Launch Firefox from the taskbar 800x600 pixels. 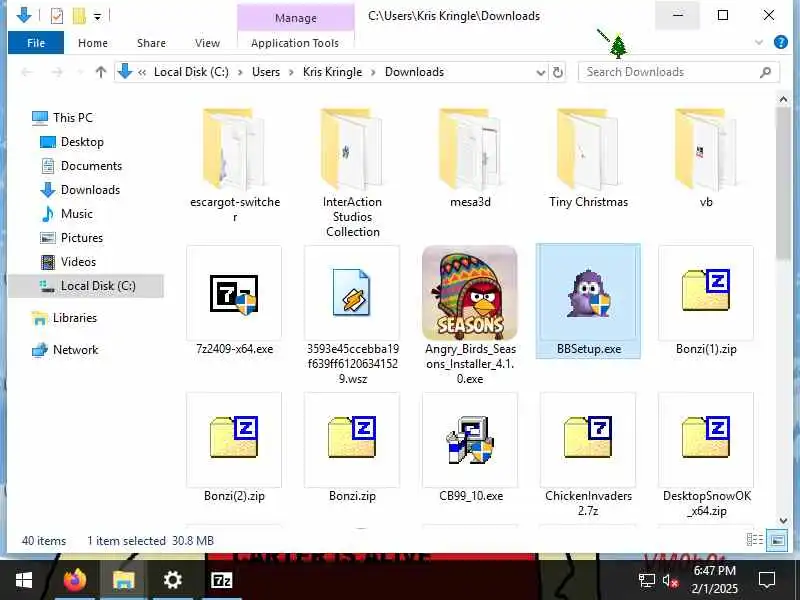pyautogui.click(x=74, y=580)
